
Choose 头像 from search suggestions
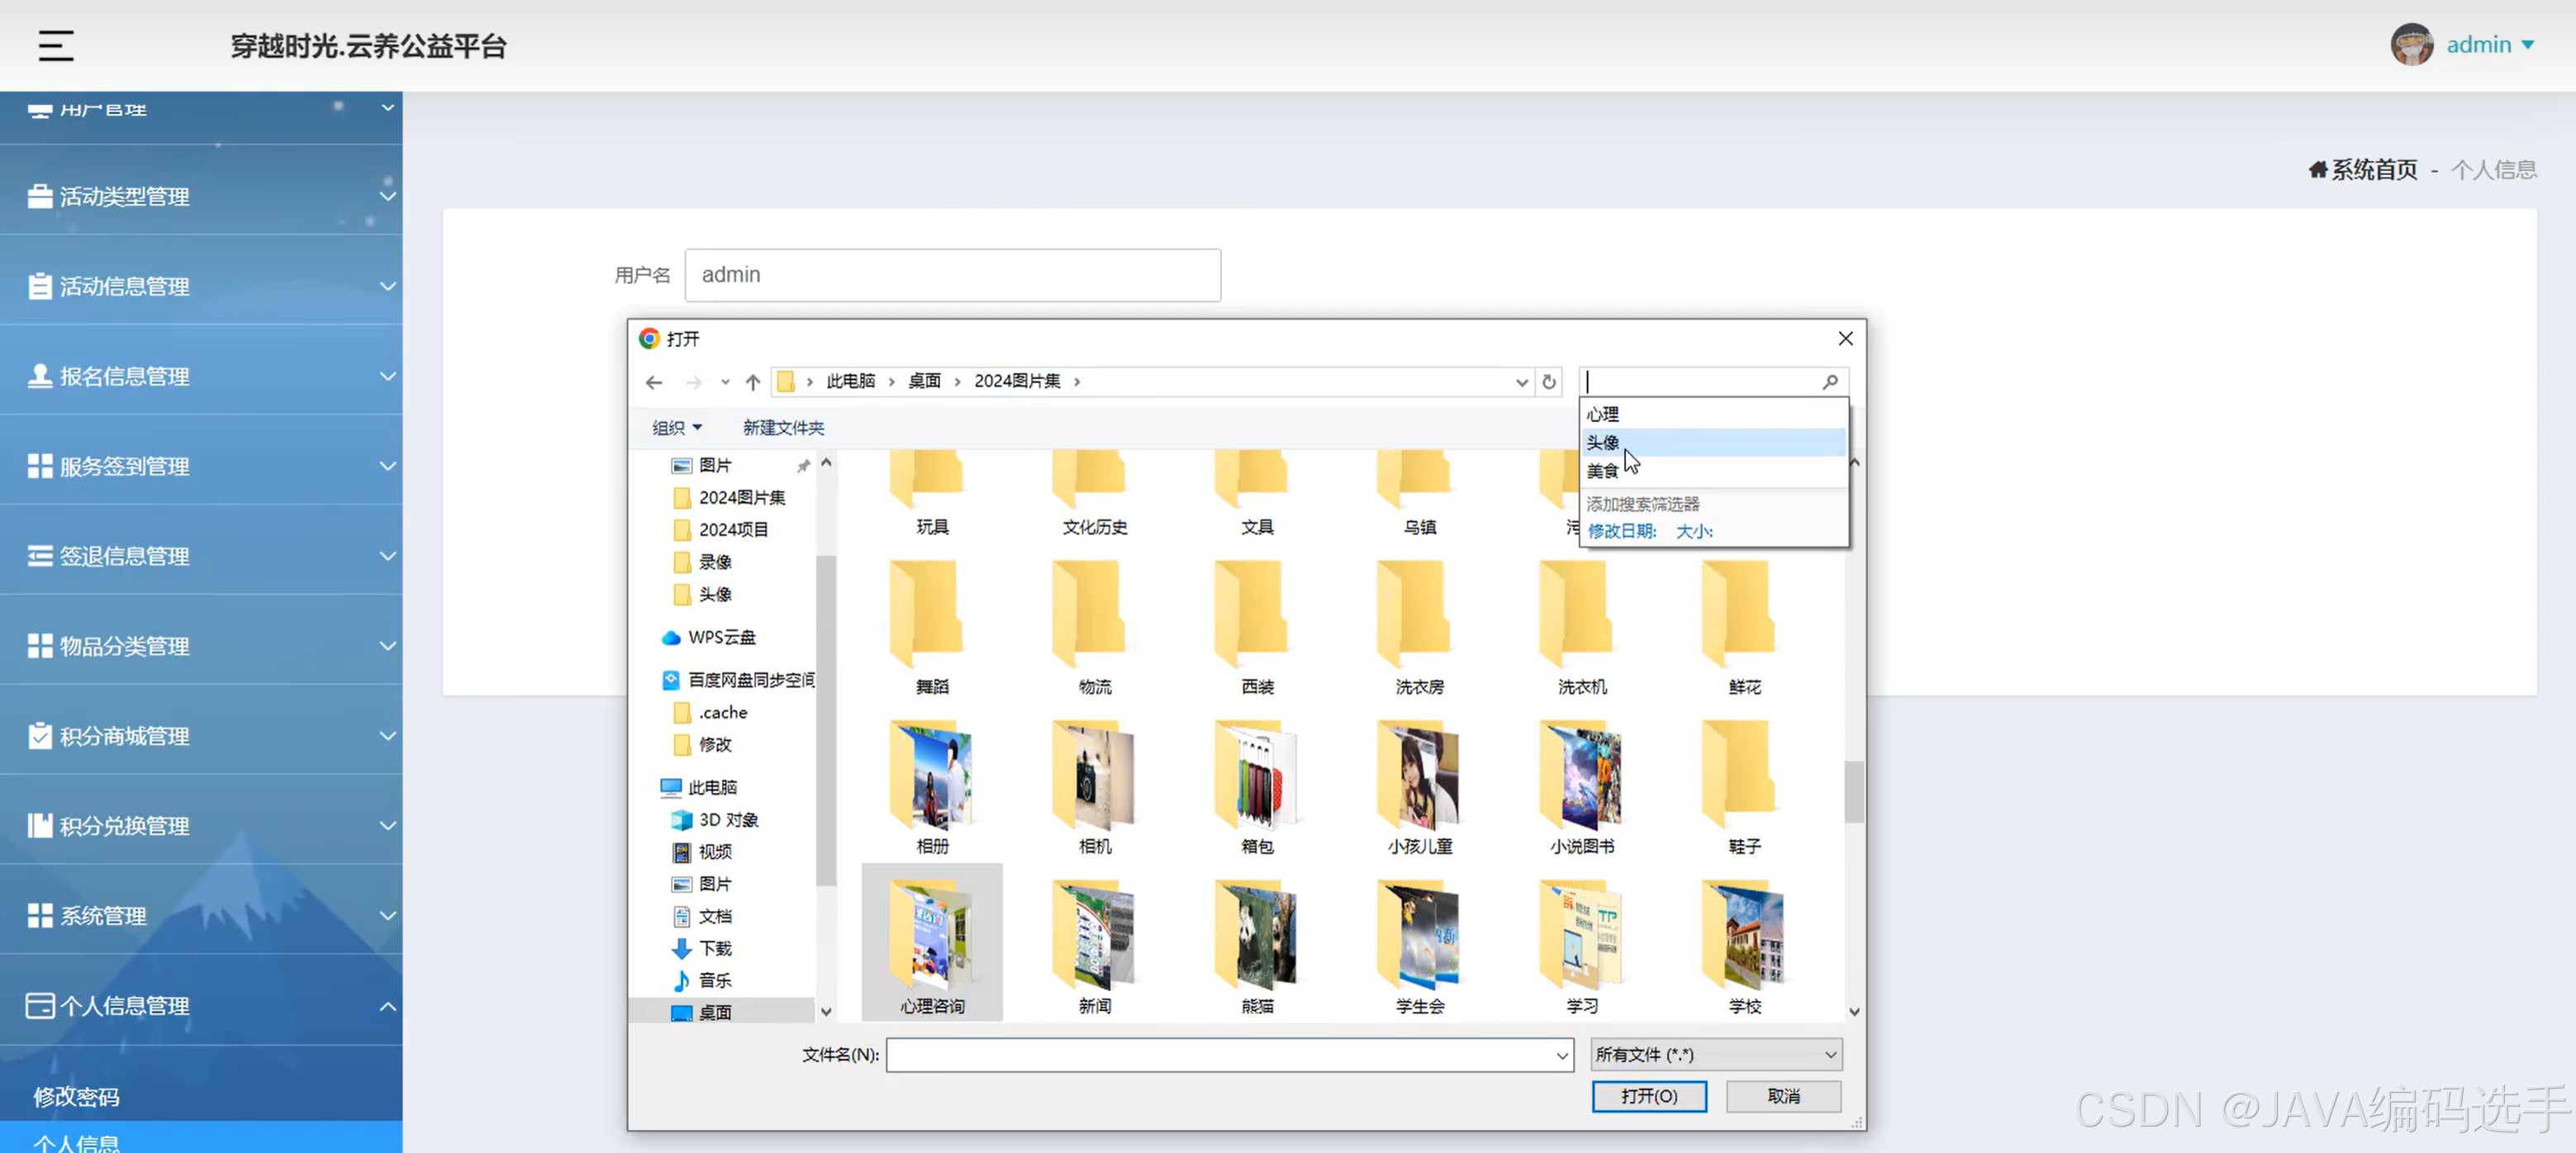point(1603,442)
